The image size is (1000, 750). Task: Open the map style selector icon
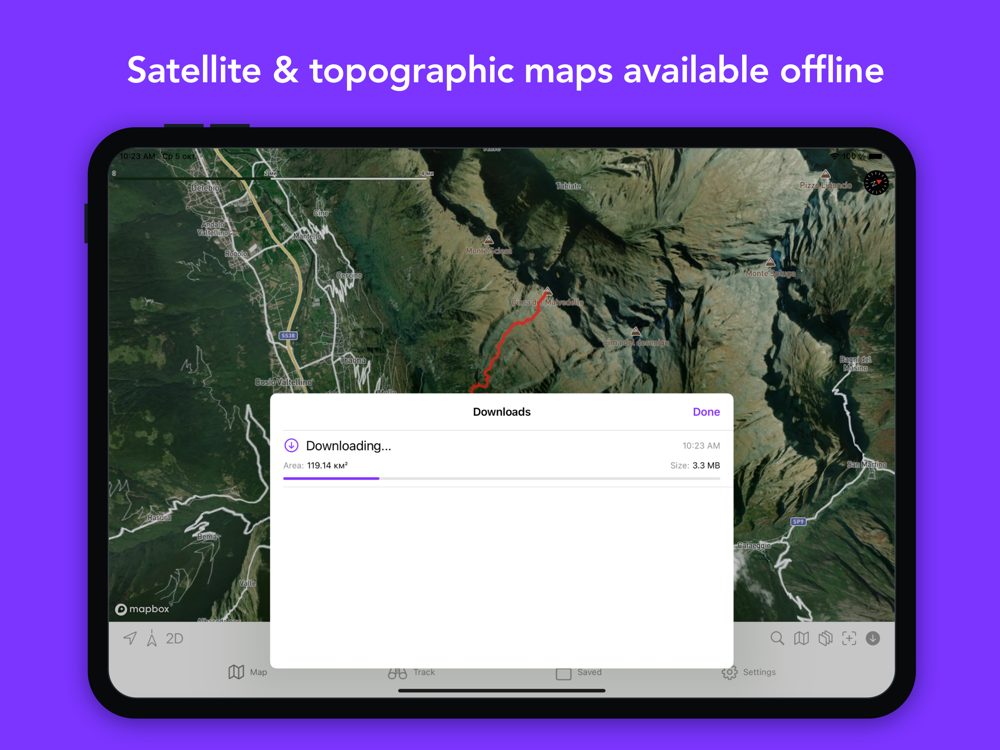(x=801, y=638)
